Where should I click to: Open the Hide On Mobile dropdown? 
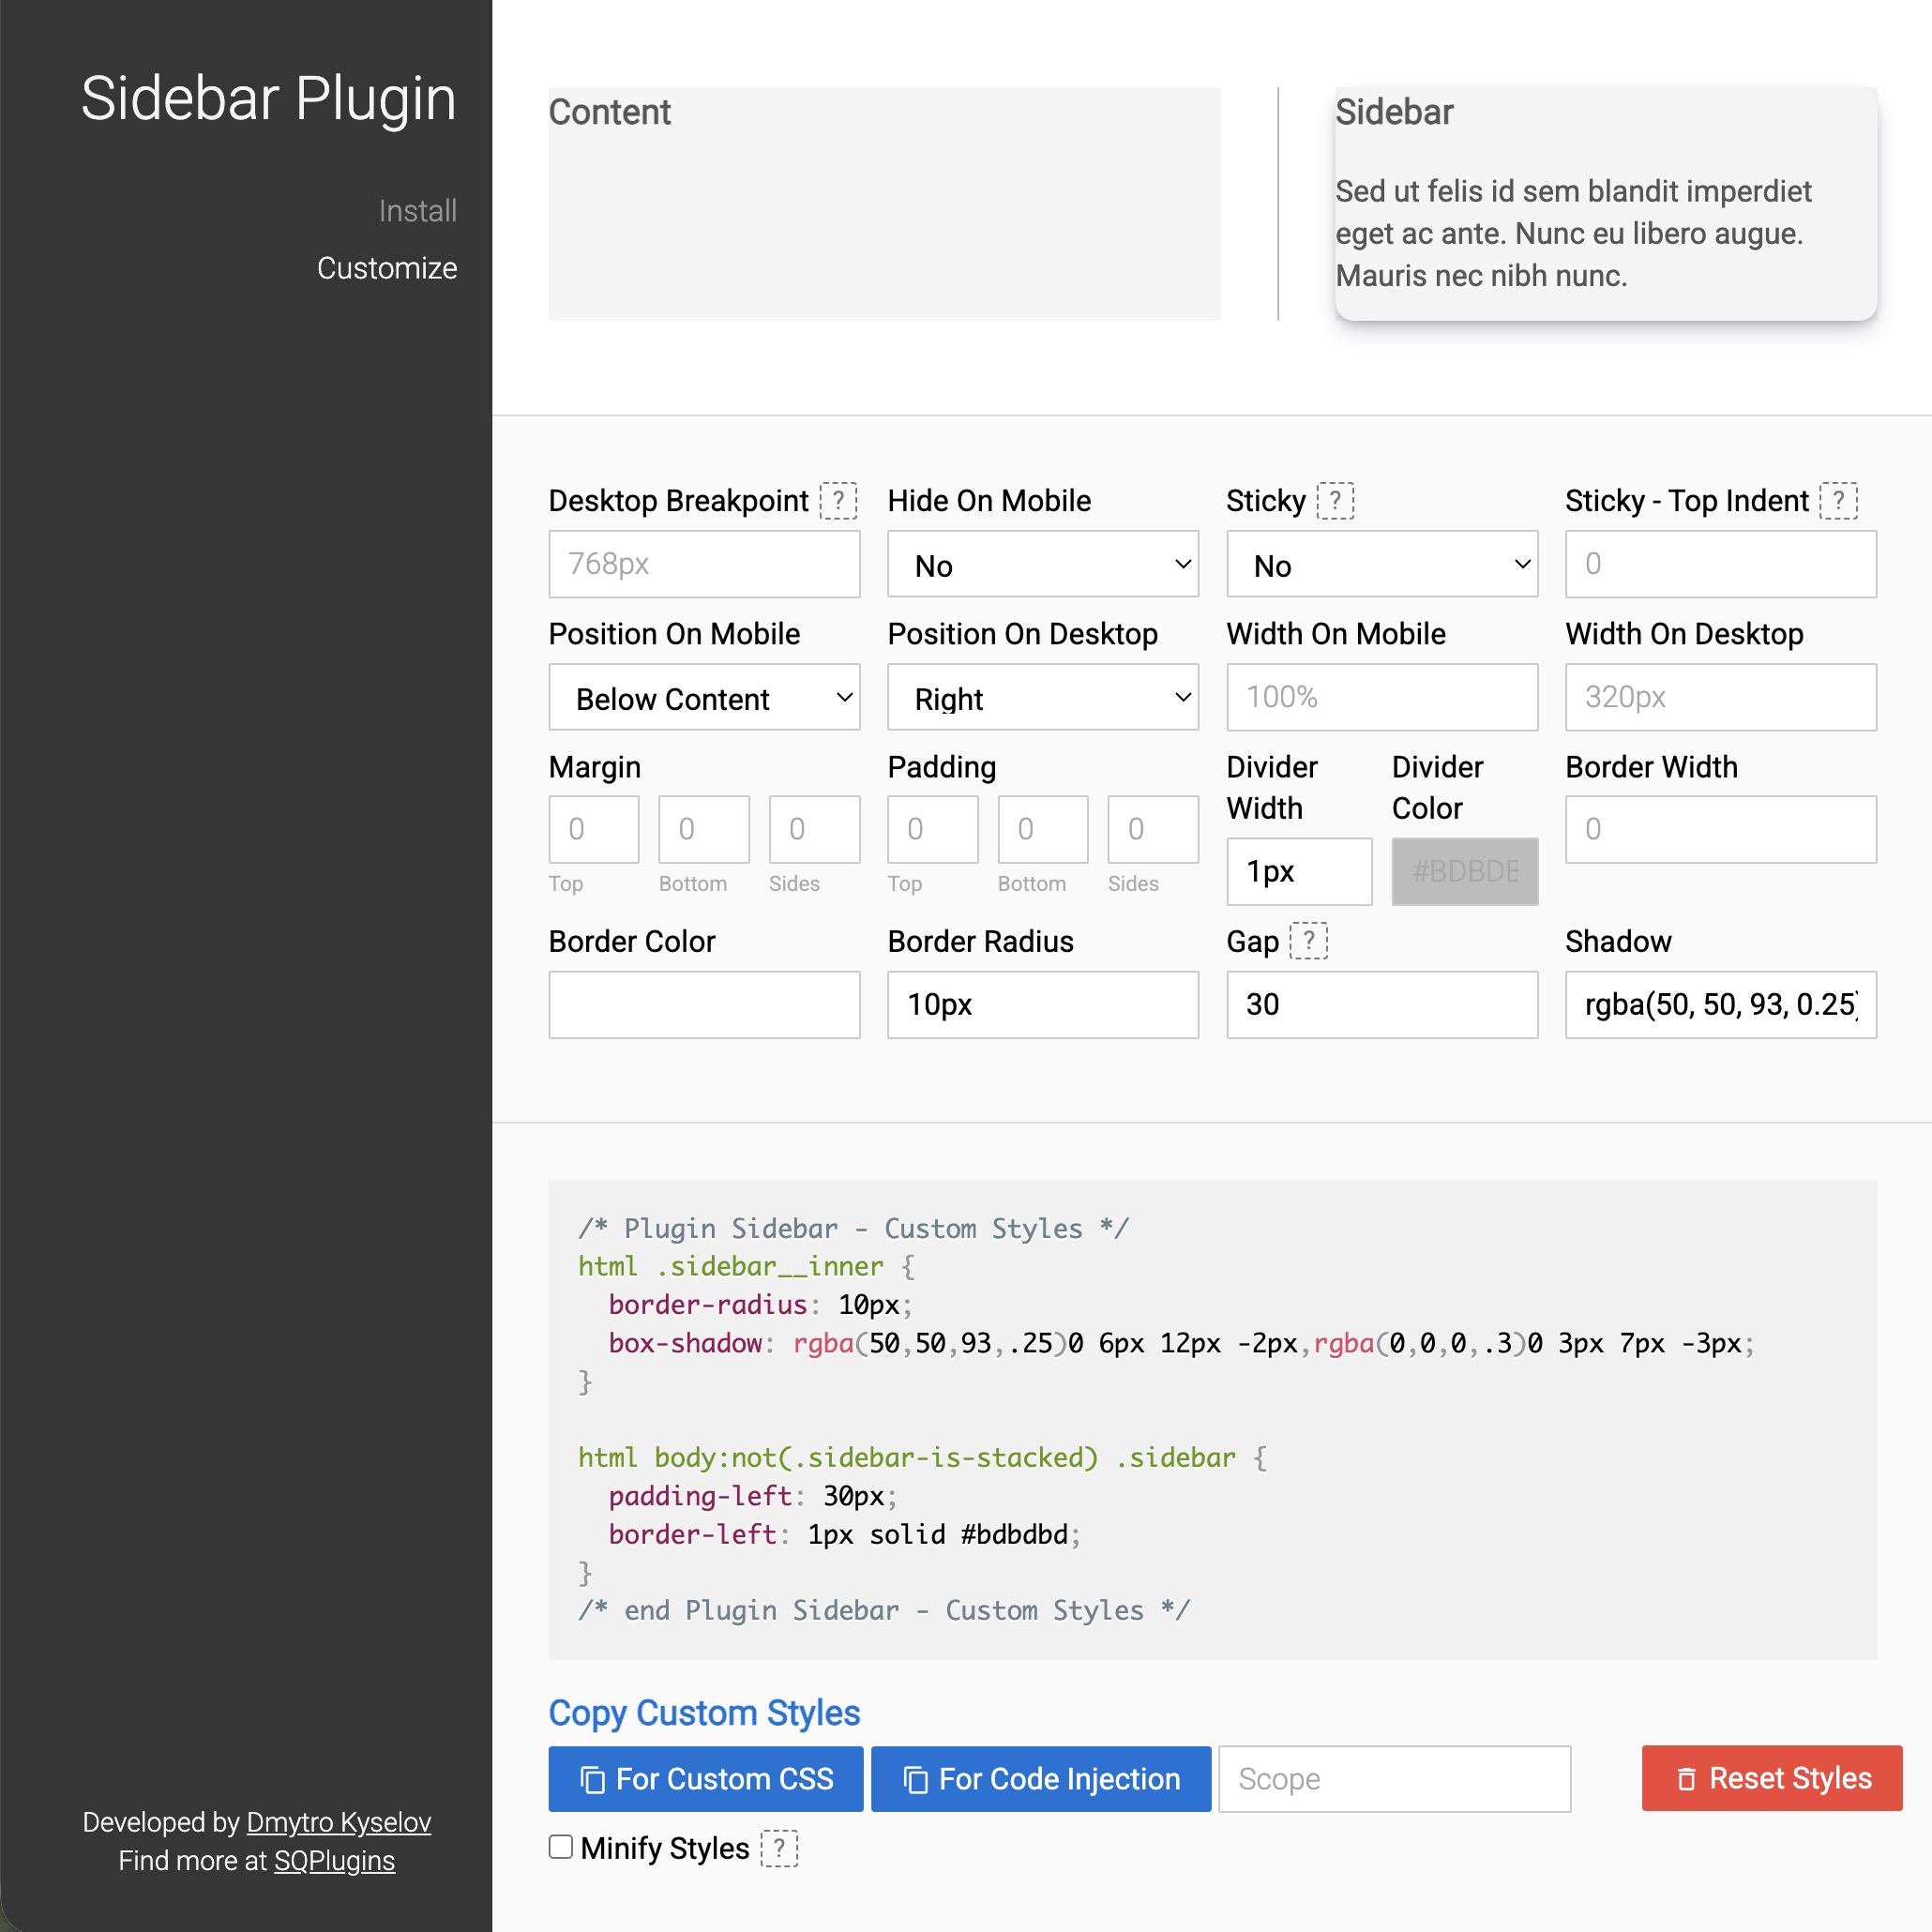1043,565
